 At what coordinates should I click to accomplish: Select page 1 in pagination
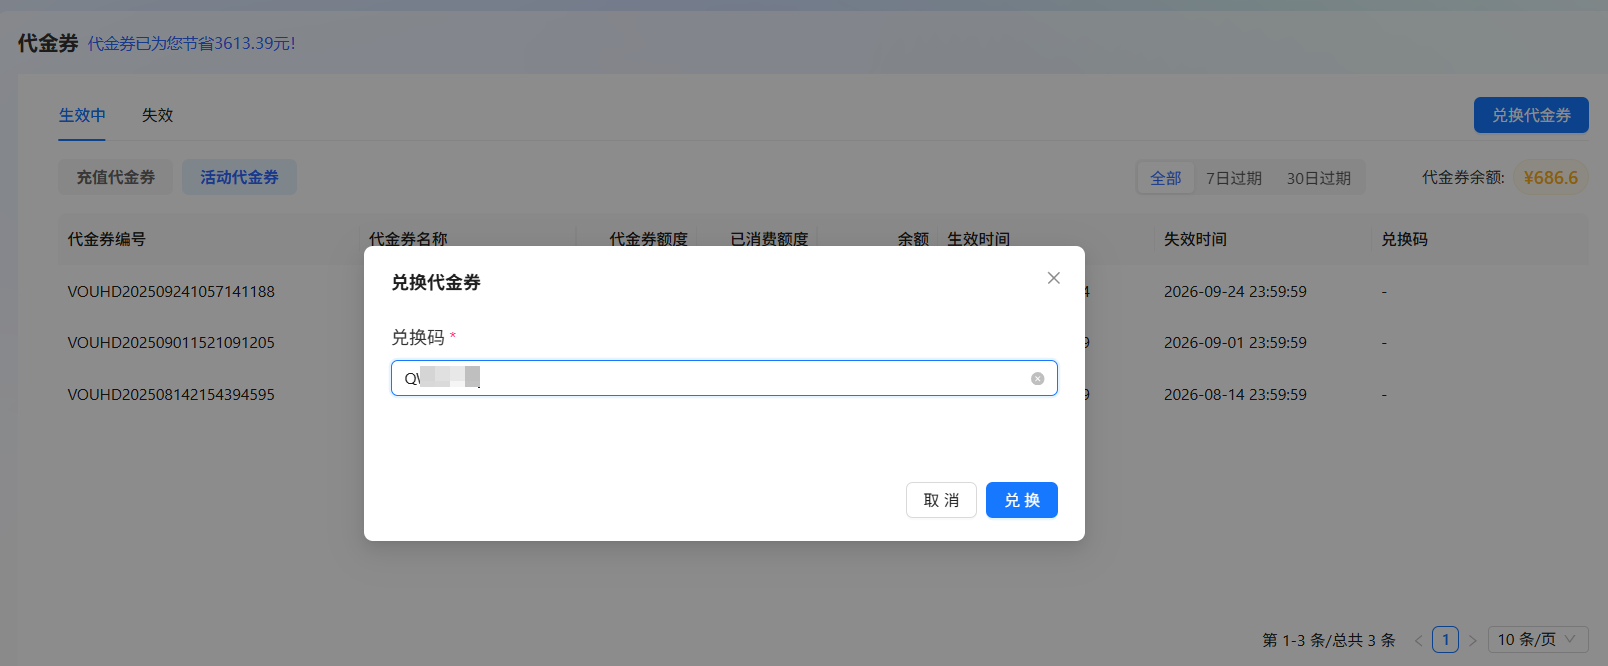(1445, 639)
